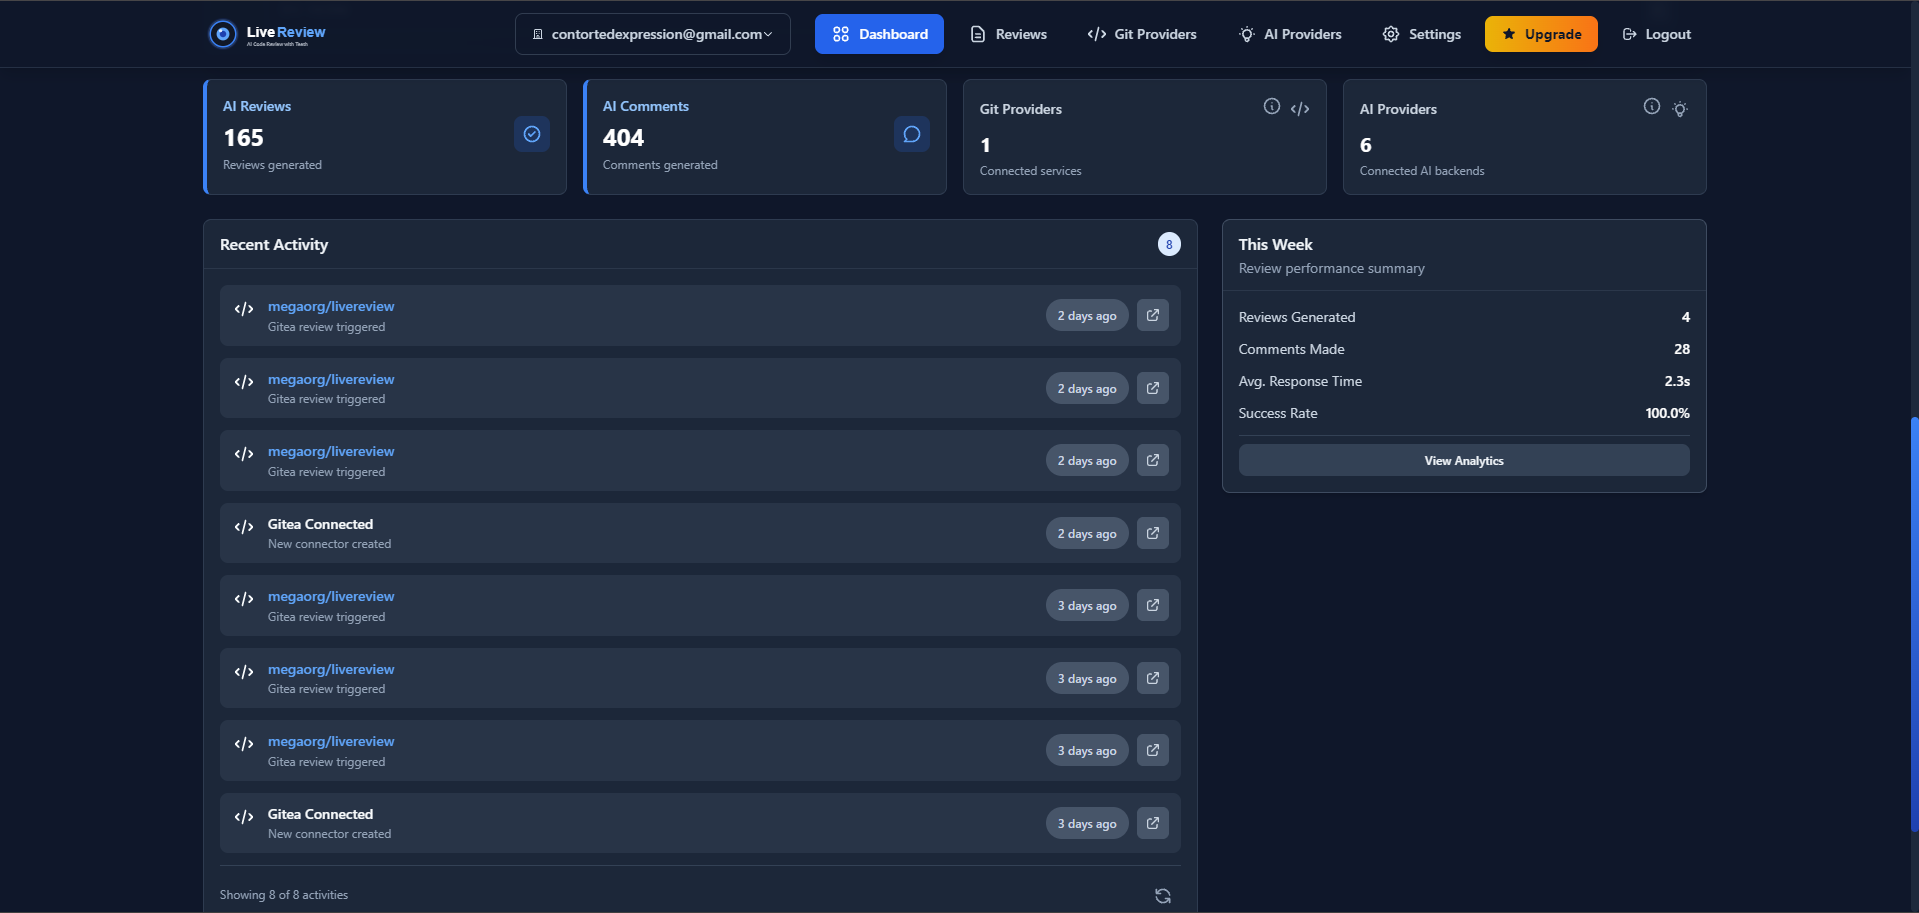1919x913 pixels.
Task: Click the lightbulb icon on the AI Providers card
Action: [1680, 108]
